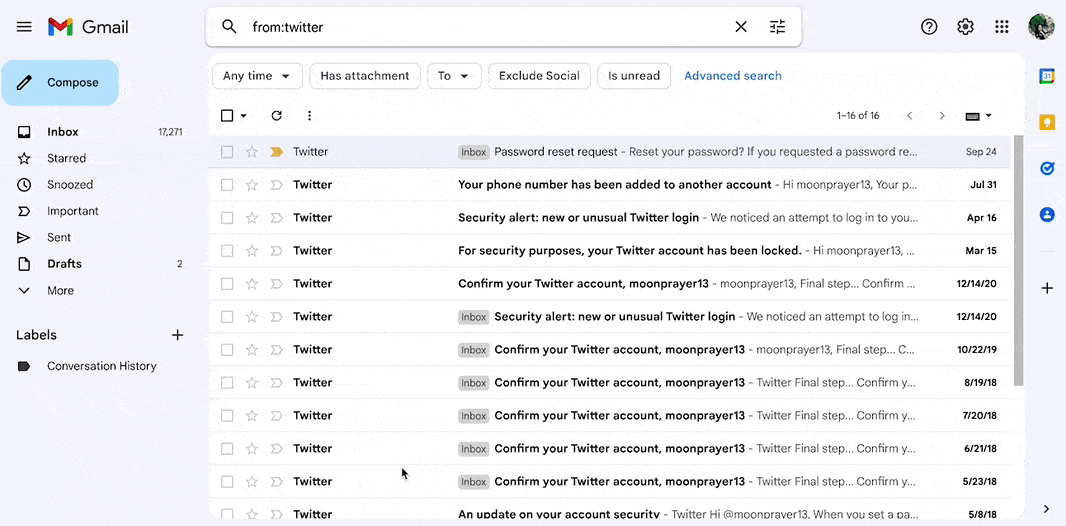Viewport: 1066px width, 526px height.
Task: Click the Compose button
Action: point(60,83)
